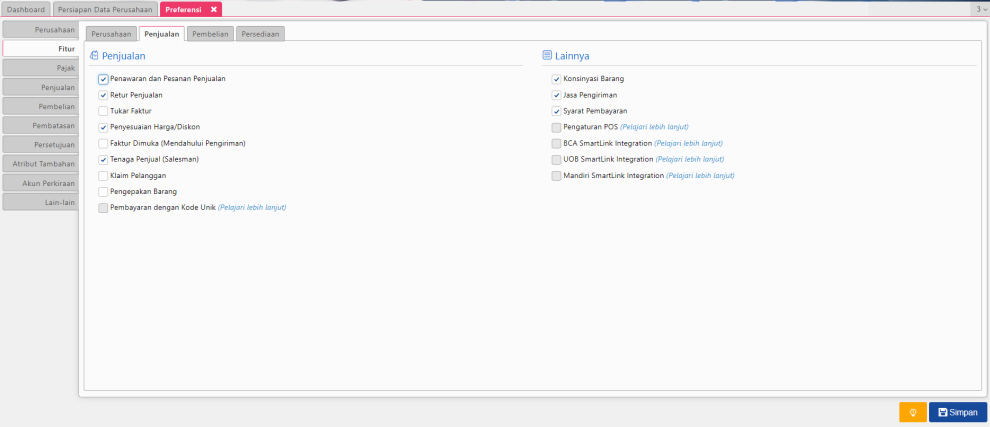Image resolution: width=990 pixels, height=427 pixels.
Task: Click the Simpan save button
Action: (x=957, y=412)
